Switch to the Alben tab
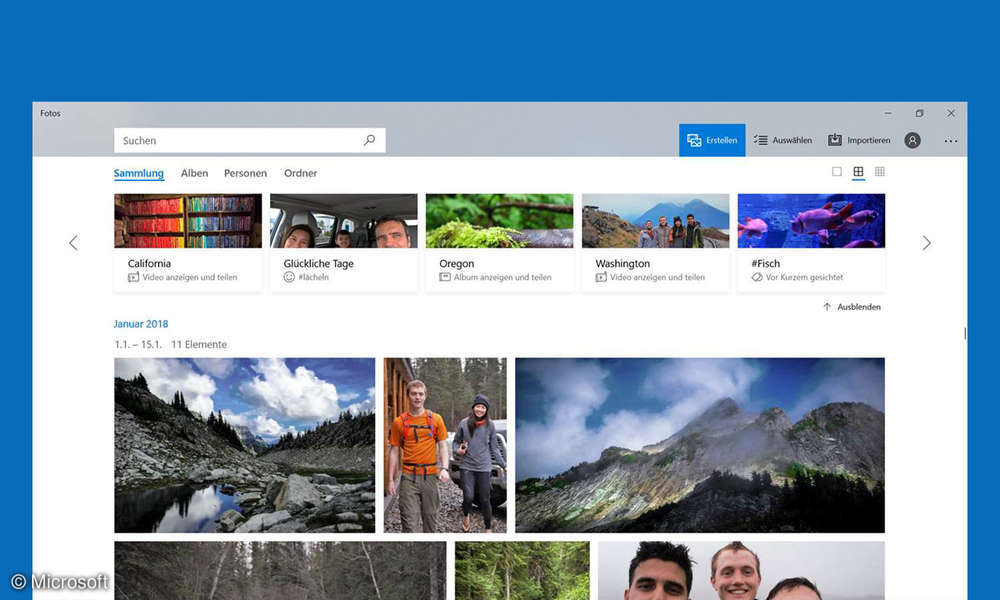1000x600 pixels. click(194, 173)
